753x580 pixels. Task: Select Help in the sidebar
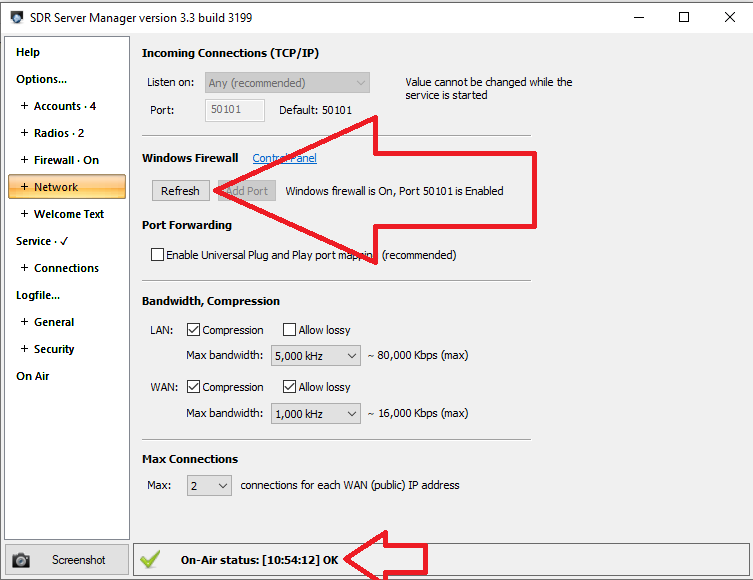28,52
